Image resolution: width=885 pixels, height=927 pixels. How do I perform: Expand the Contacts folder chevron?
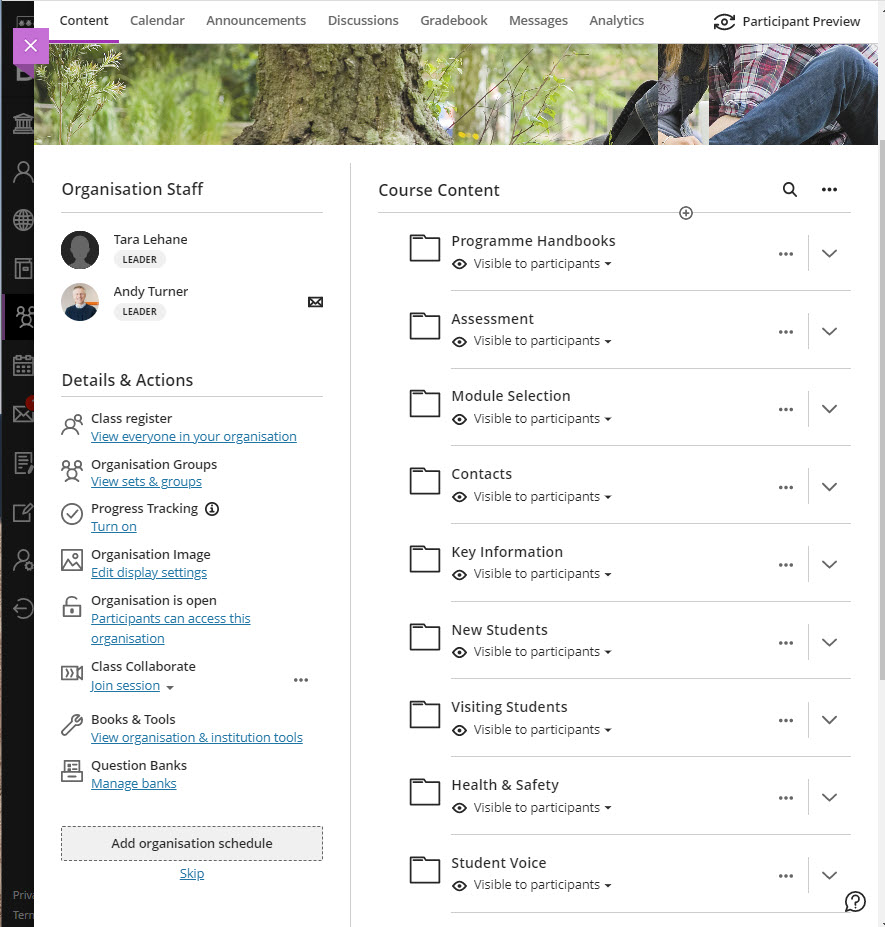829,487
